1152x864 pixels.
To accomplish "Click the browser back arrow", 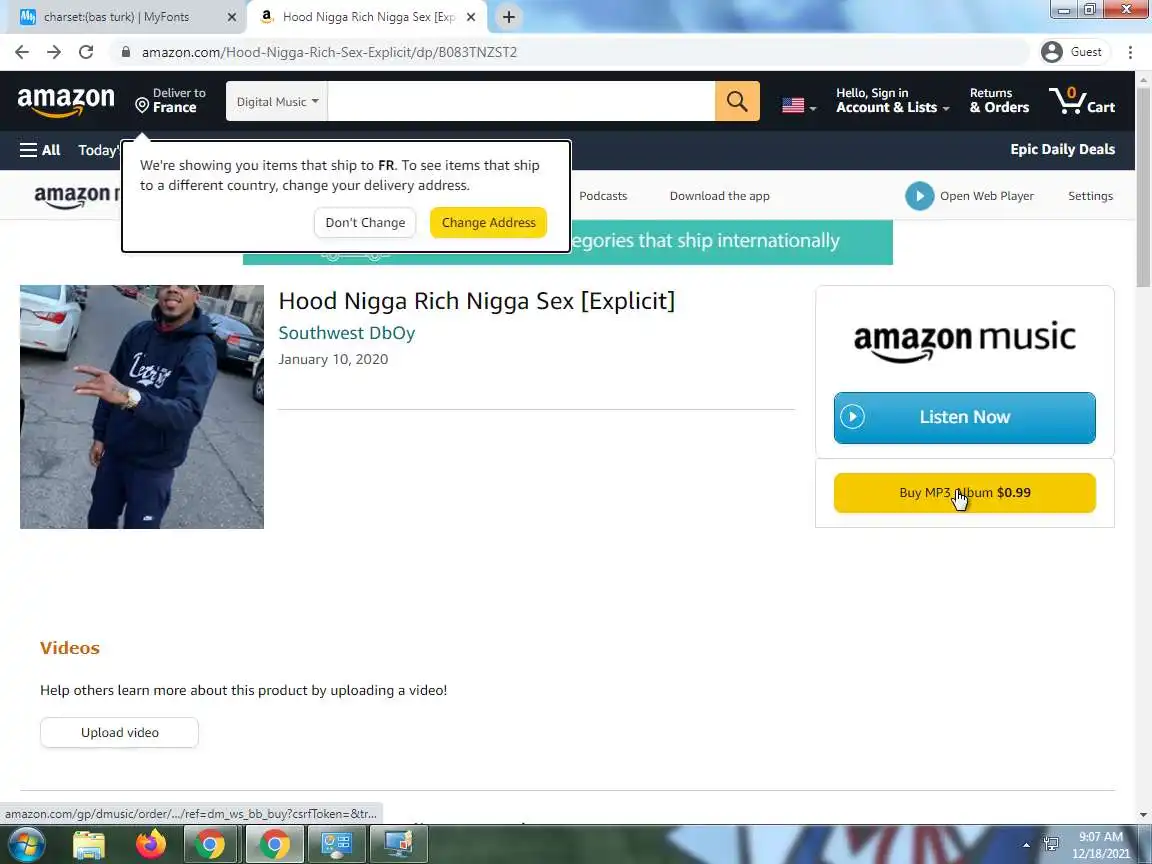I will (x=21, y=52).
